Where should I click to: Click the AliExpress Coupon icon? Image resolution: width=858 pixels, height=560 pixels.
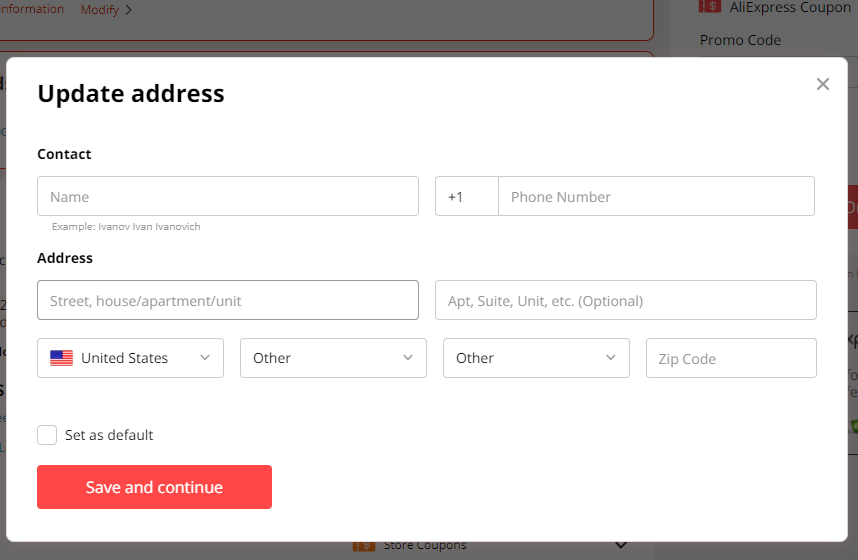[x=710, y=6]
